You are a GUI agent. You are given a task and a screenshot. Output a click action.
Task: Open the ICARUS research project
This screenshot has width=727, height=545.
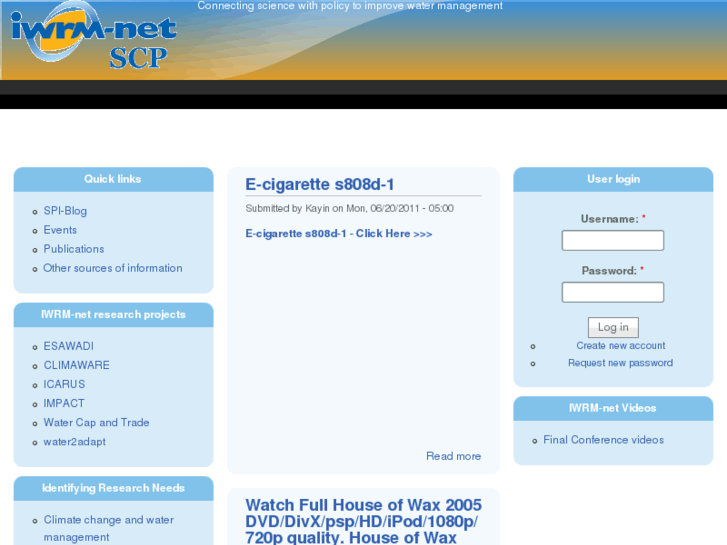(x=64, y=384)
